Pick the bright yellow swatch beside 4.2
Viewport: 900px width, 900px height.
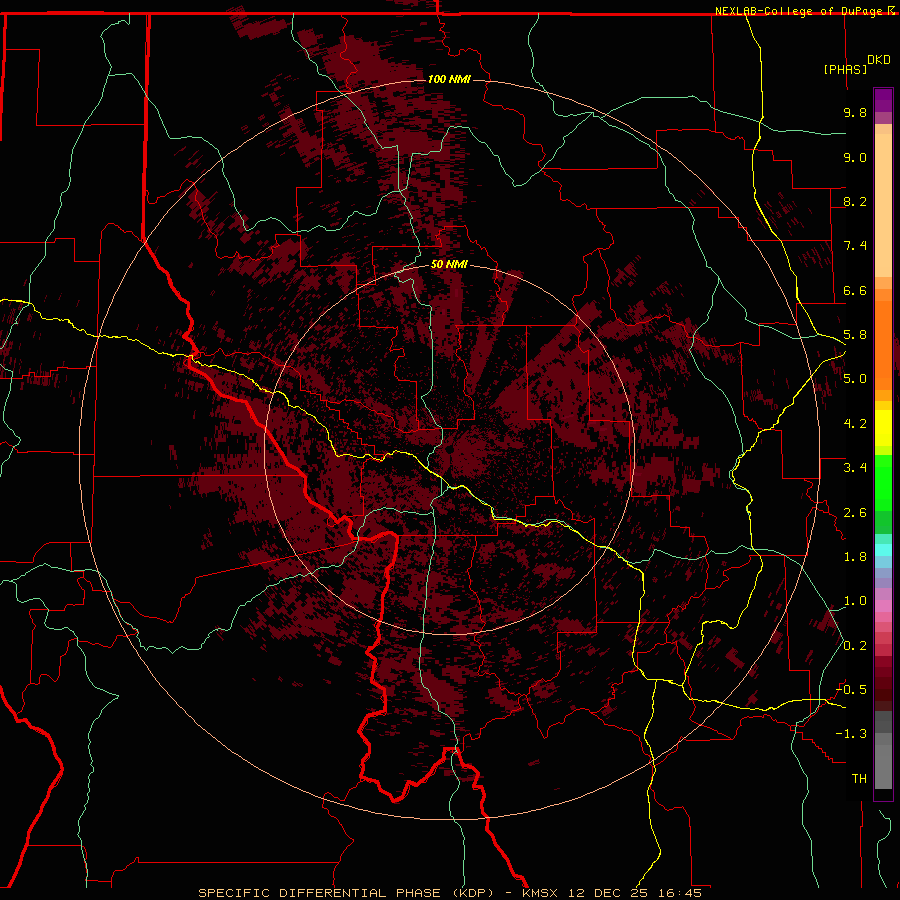pos(883,428)
